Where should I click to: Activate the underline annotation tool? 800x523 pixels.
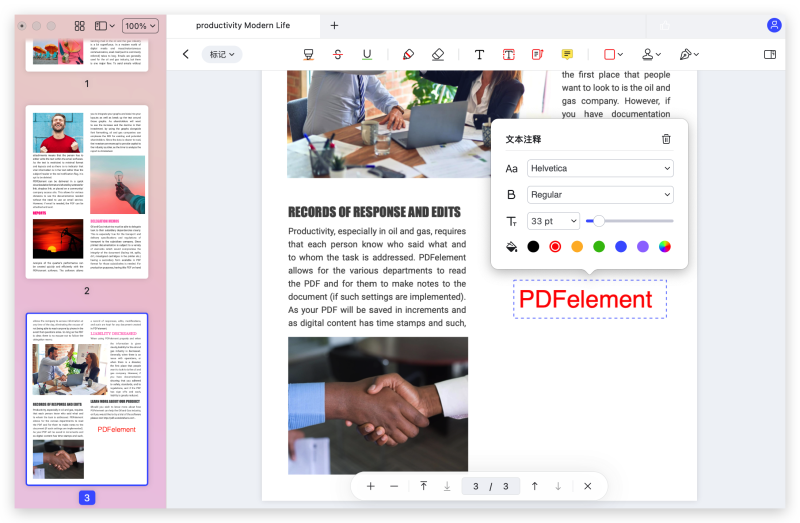pos(367,54)
